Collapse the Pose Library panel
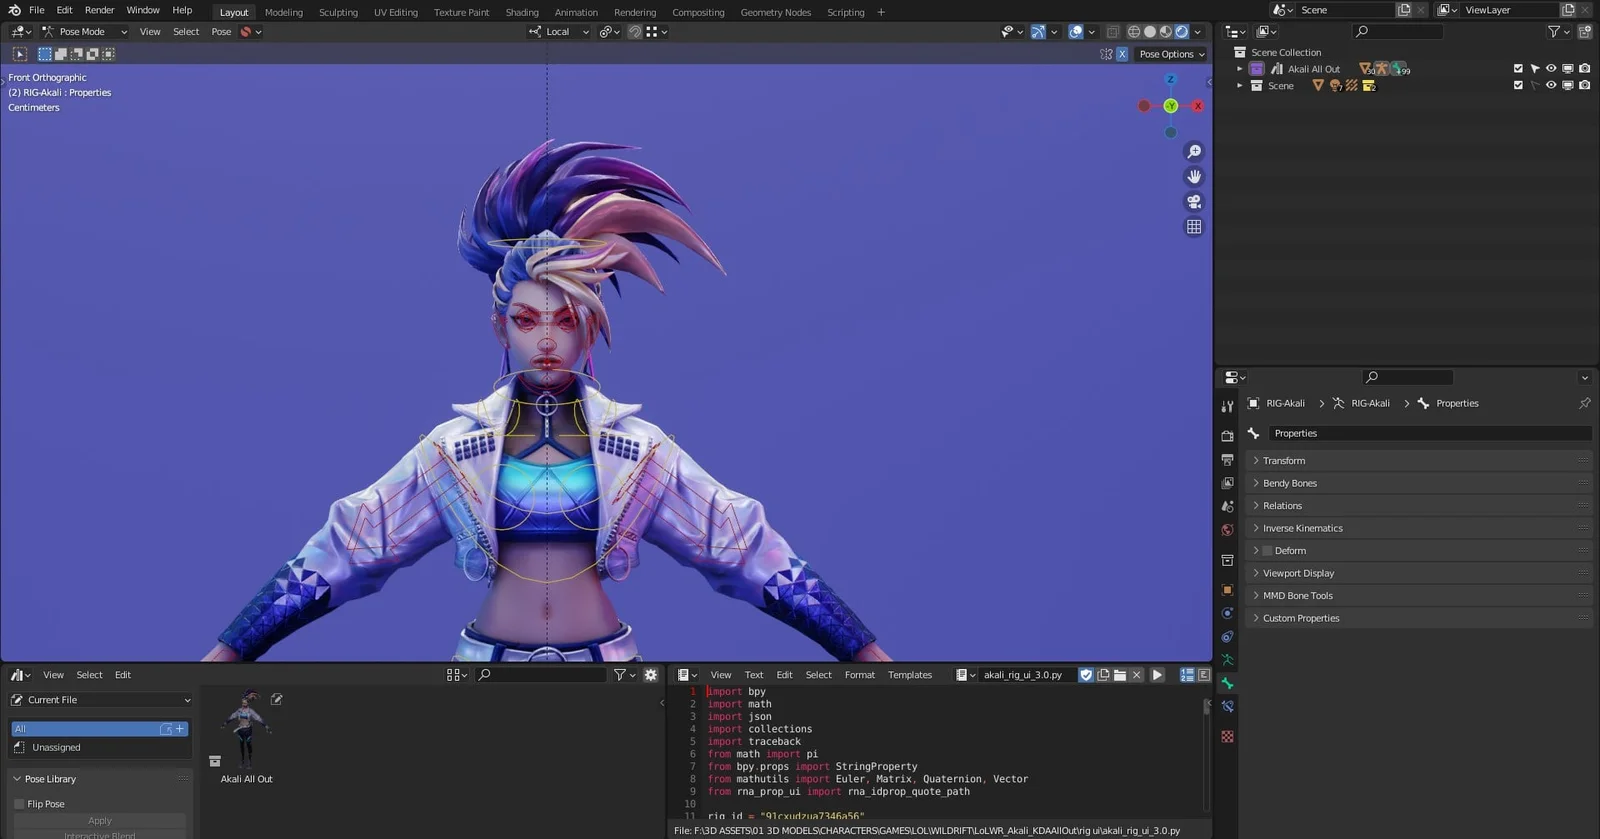 coord(17,779)
